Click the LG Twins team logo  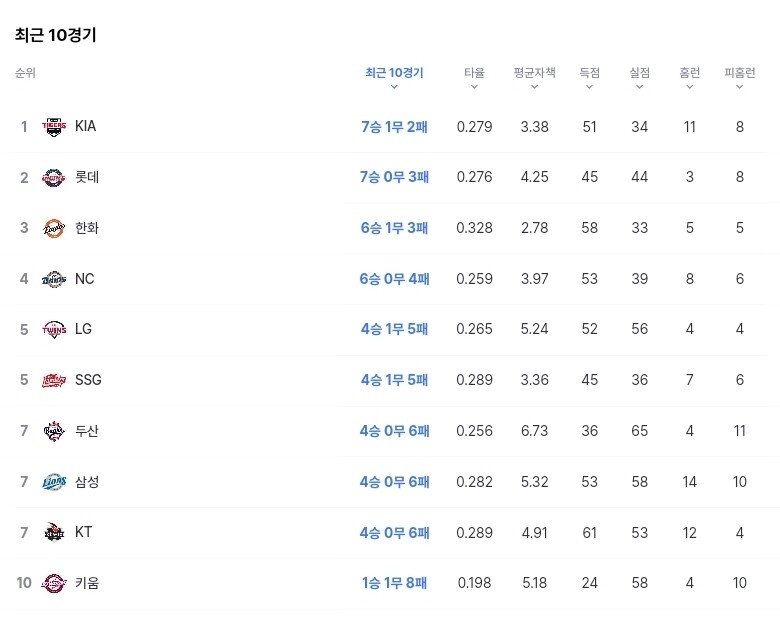[53, 330]
